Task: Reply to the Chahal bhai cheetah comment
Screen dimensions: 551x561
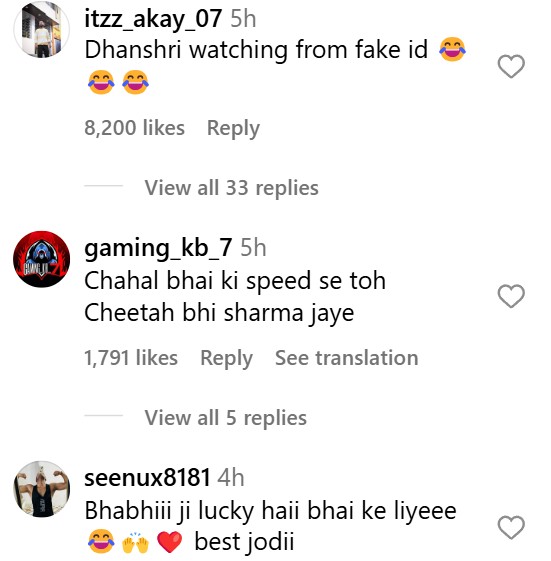Action: point(226,358)
